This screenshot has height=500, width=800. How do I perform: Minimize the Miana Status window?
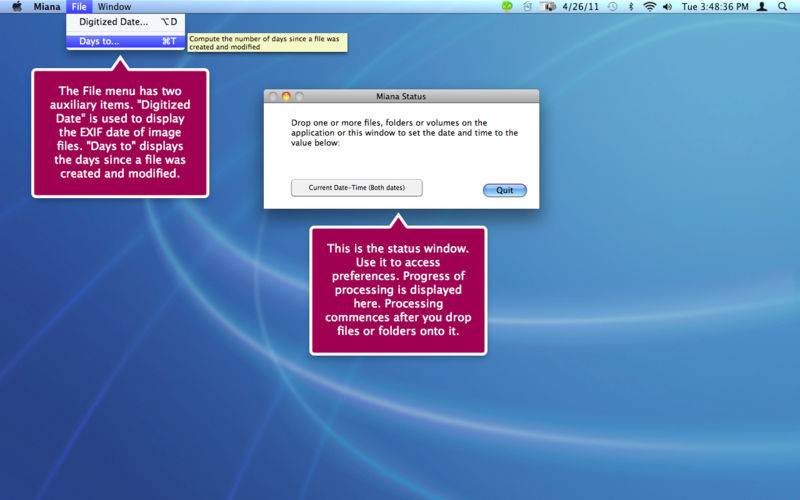coord(286,96)
